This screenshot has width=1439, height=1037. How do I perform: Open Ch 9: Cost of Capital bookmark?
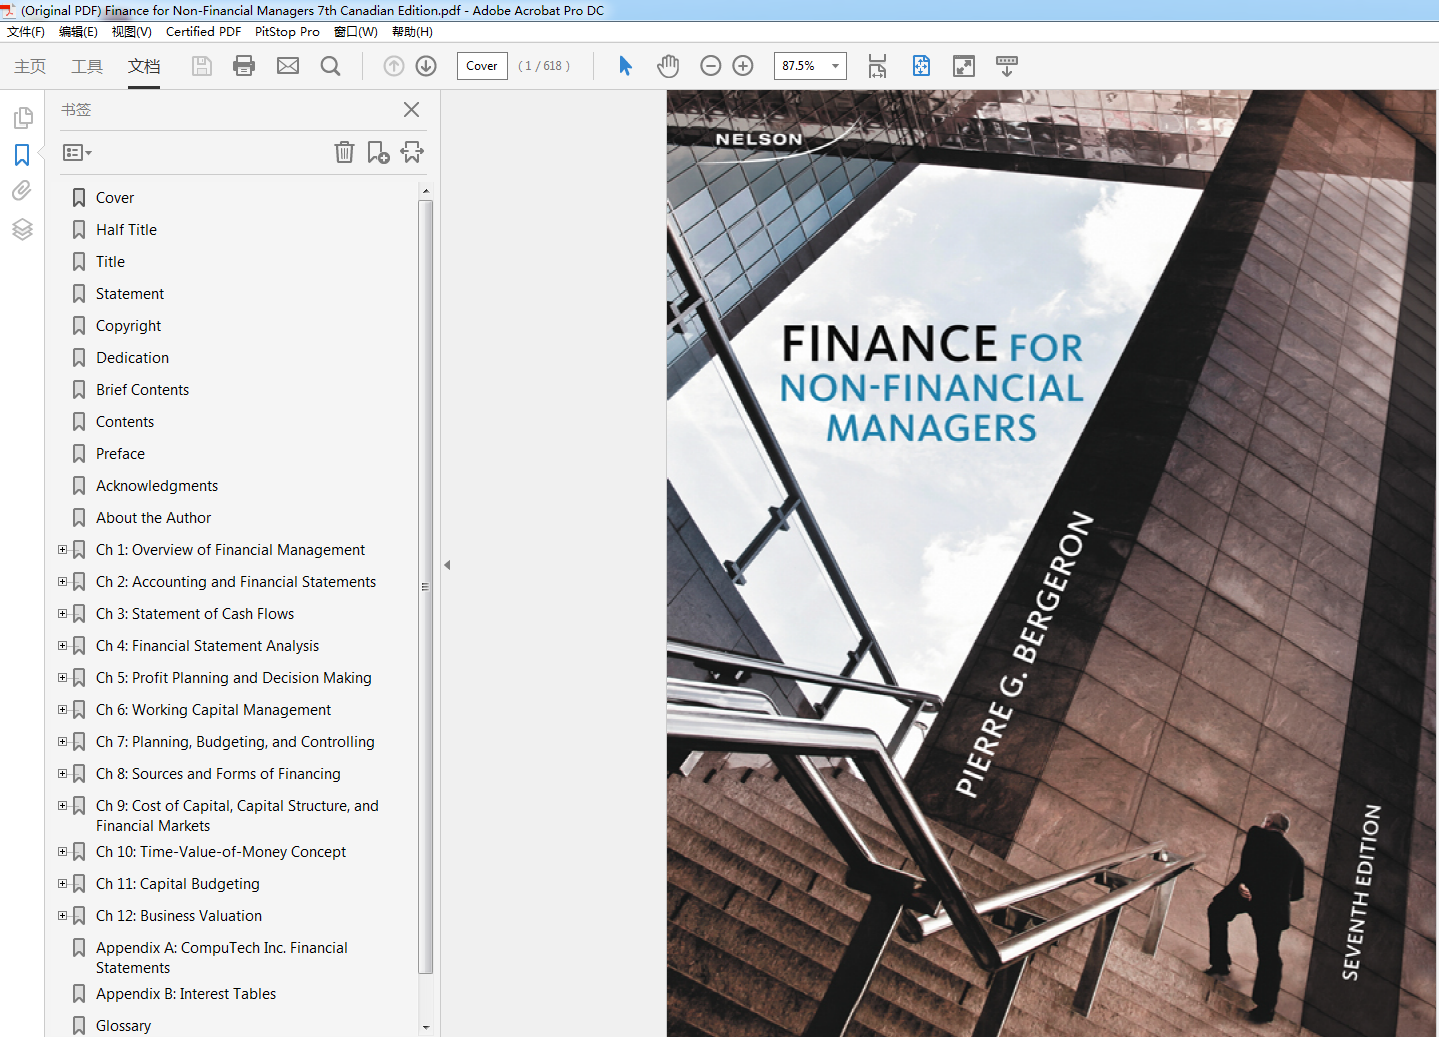(x=237, y=816)
